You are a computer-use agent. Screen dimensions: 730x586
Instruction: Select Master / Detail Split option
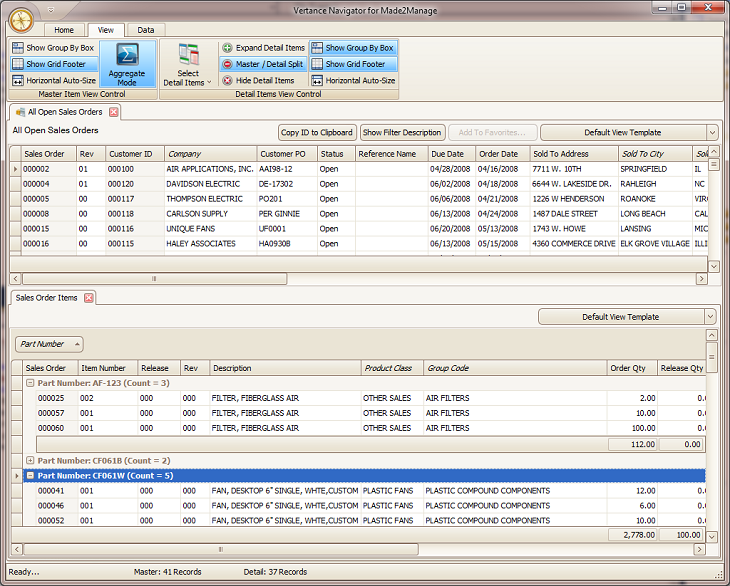264,64
